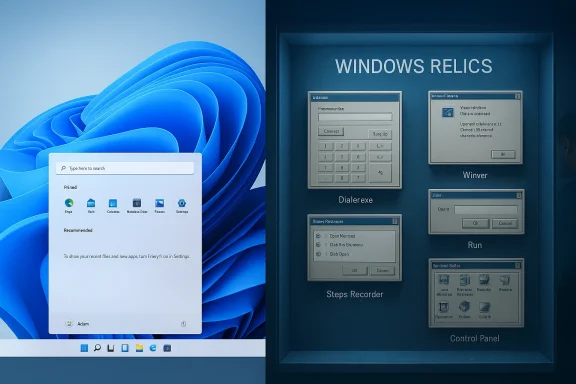Open Search magnifier on the taskbar
This screenshot has height=384, width=576.
point(97,348)
